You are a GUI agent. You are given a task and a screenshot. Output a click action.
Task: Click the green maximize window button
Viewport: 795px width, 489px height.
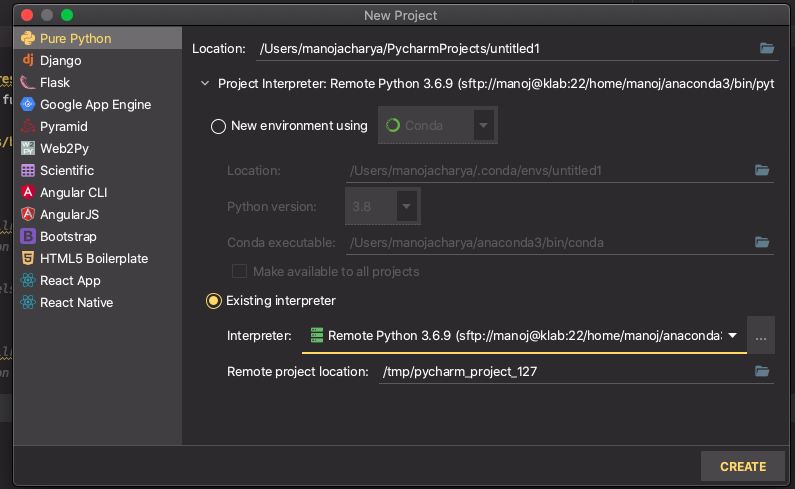point(67,15)
